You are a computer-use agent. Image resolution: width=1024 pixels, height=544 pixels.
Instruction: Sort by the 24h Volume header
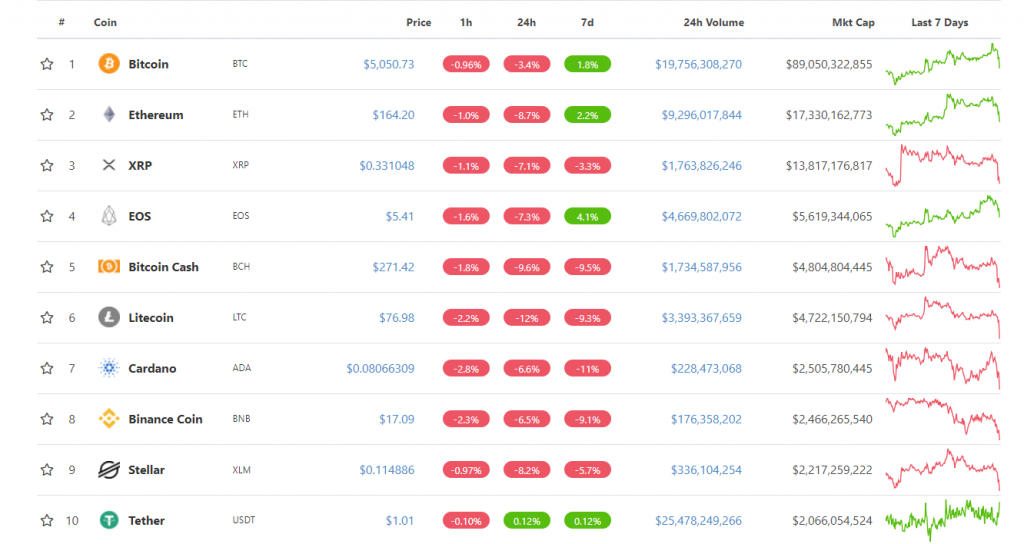pos(714,22)
